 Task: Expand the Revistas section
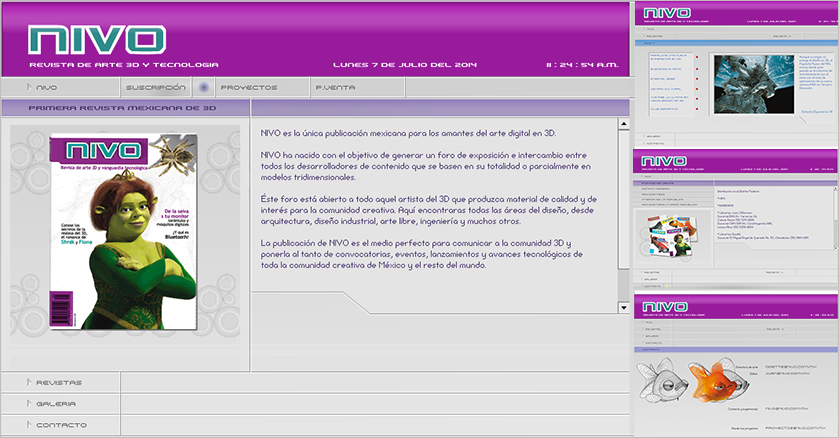coord(59,382)
